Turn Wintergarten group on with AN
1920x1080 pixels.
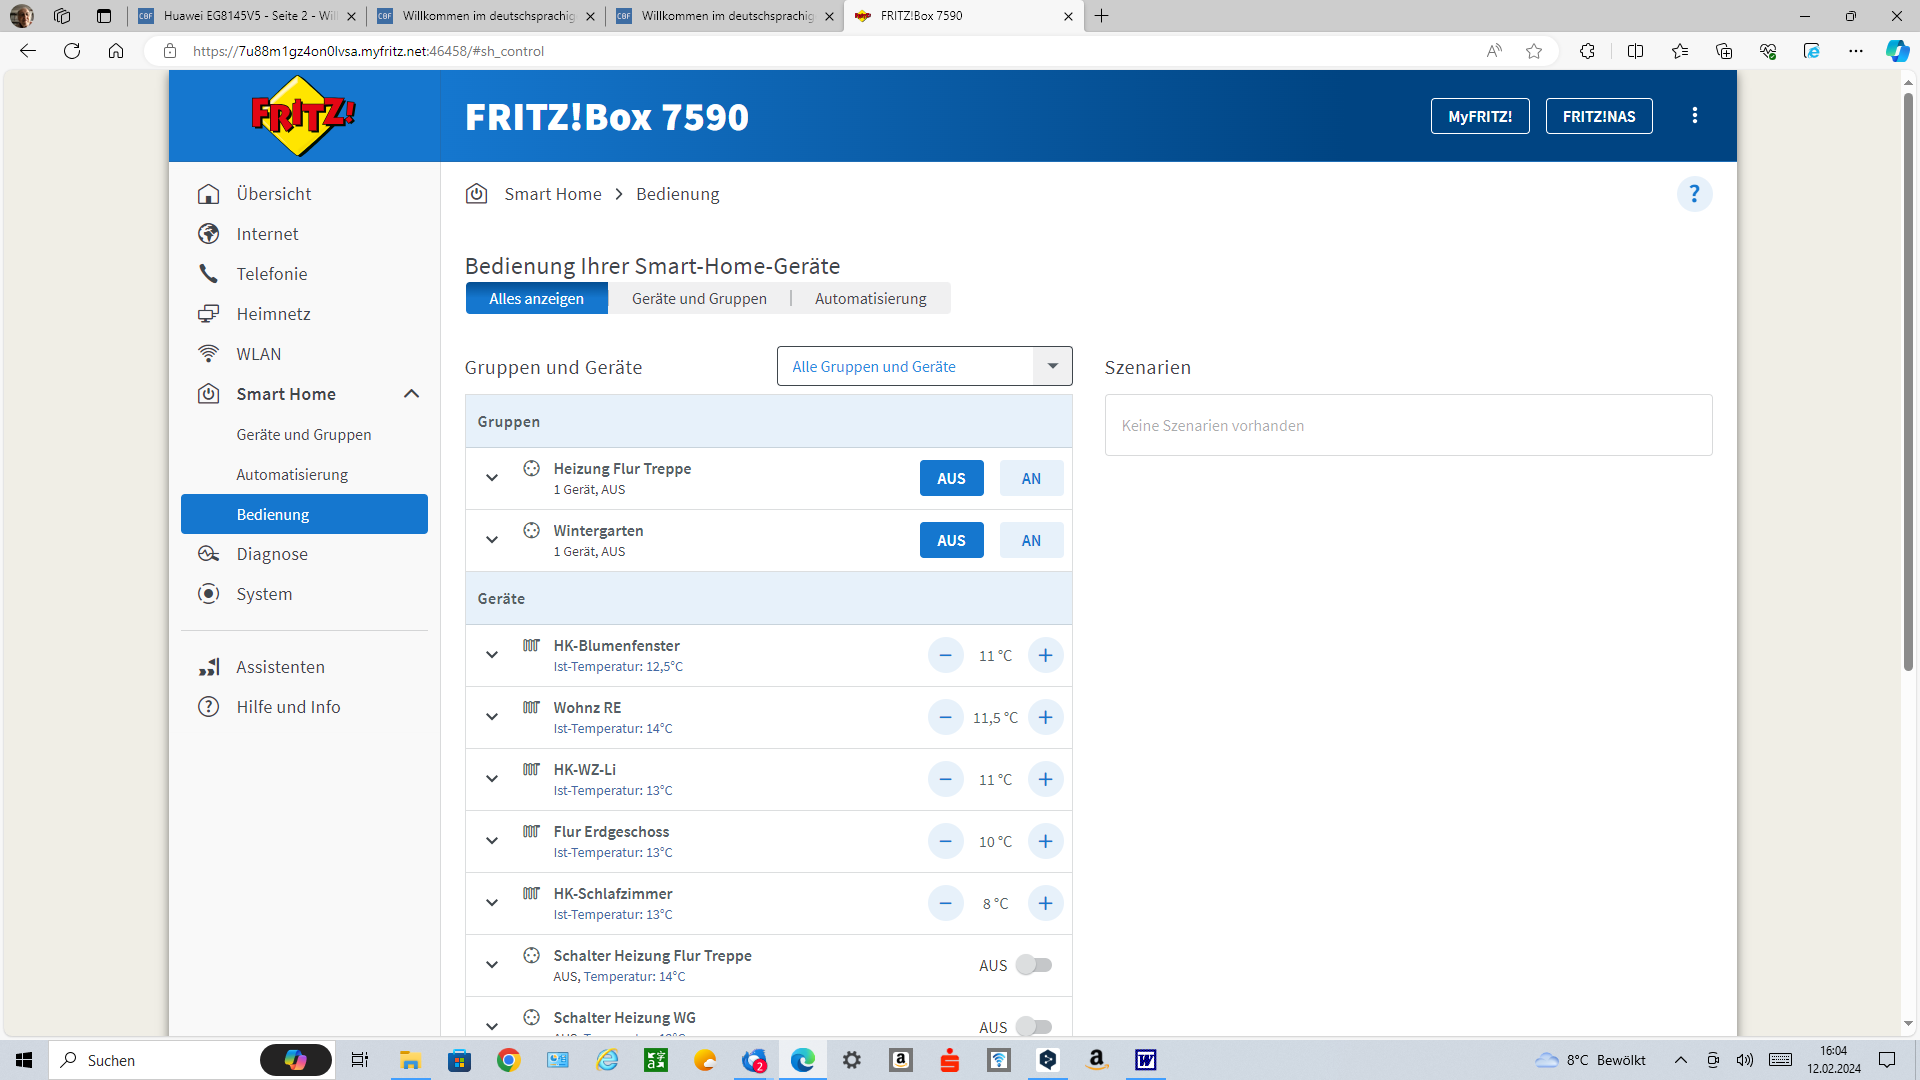pyautogui.click(x=1031, y=541)
